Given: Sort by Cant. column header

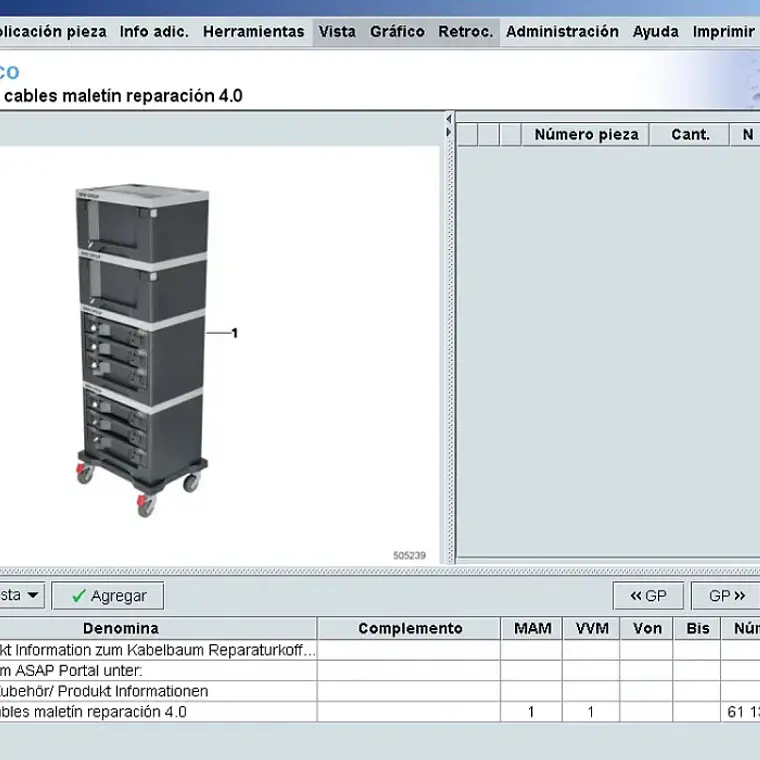Looking at the screenshot, I should pos(690,135).
